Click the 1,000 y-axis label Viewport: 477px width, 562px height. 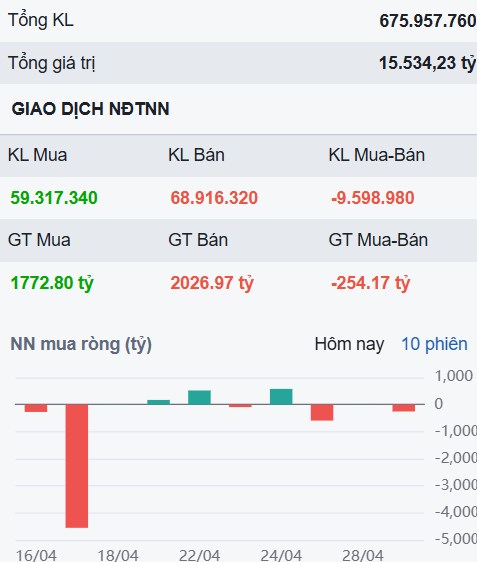pos(454,376)
